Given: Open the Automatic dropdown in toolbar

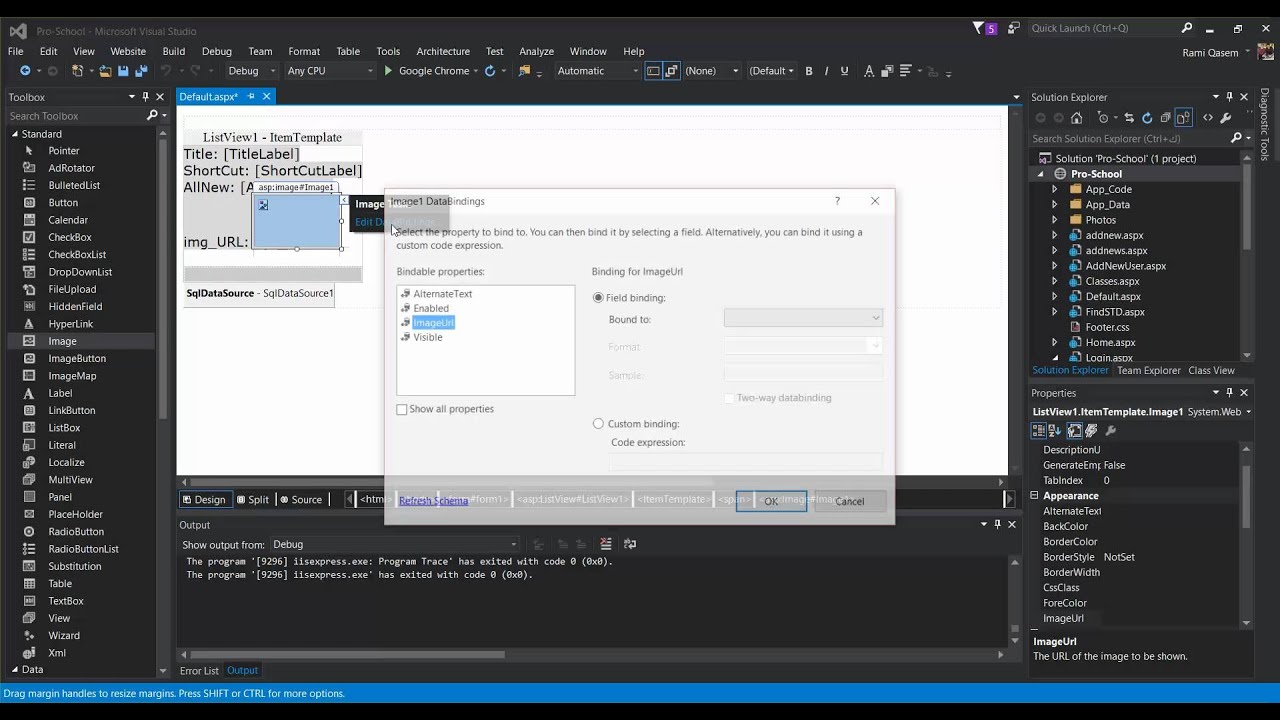Looking at the screenshot, I should [597, 71].
